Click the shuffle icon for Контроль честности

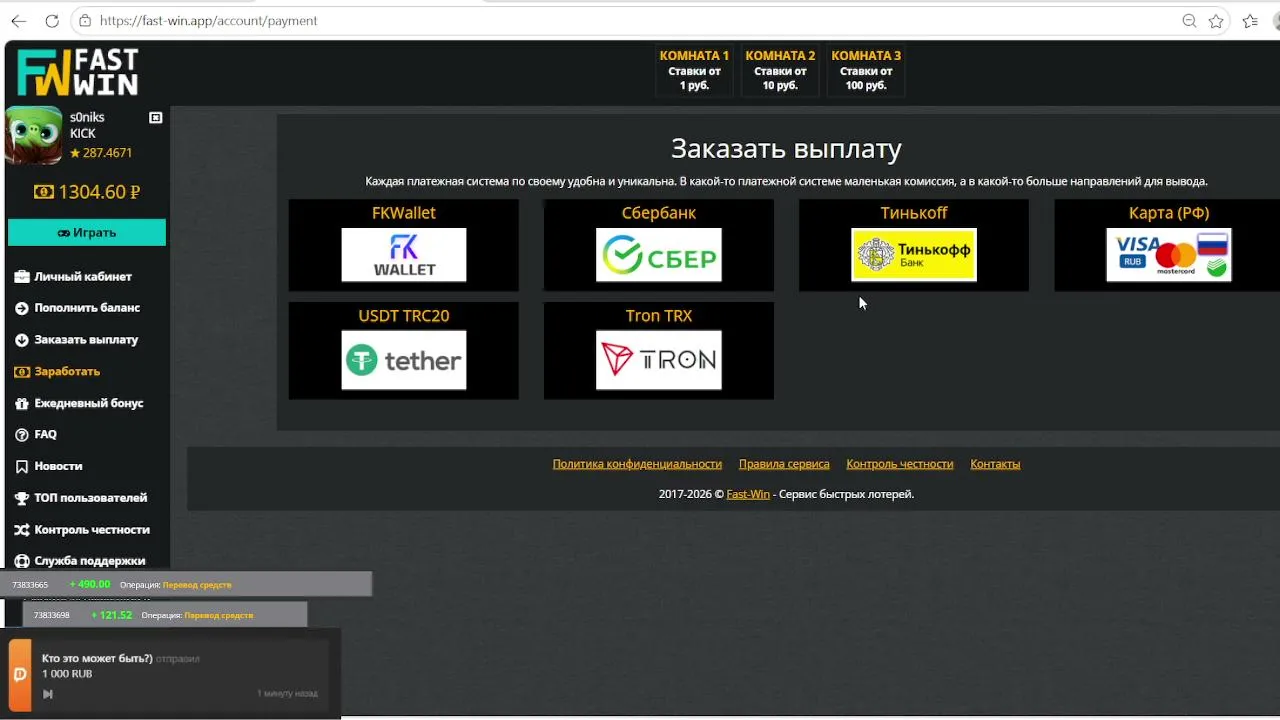22,530
